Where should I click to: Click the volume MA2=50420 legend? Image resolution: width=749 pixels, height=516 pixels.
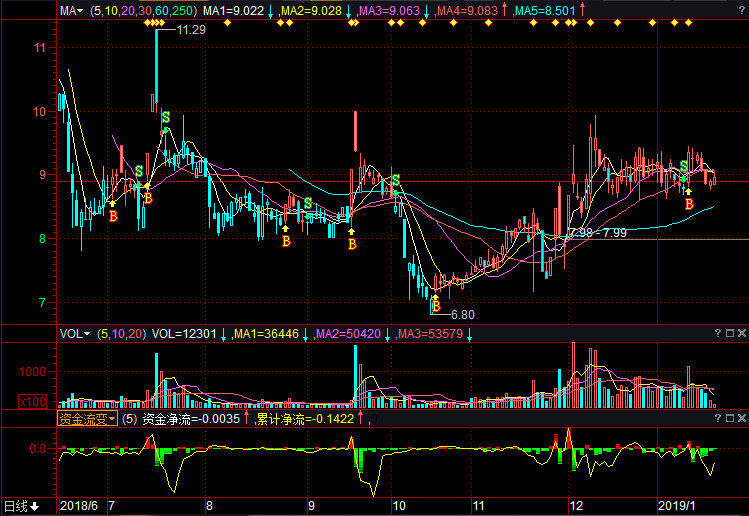[348, 333]
